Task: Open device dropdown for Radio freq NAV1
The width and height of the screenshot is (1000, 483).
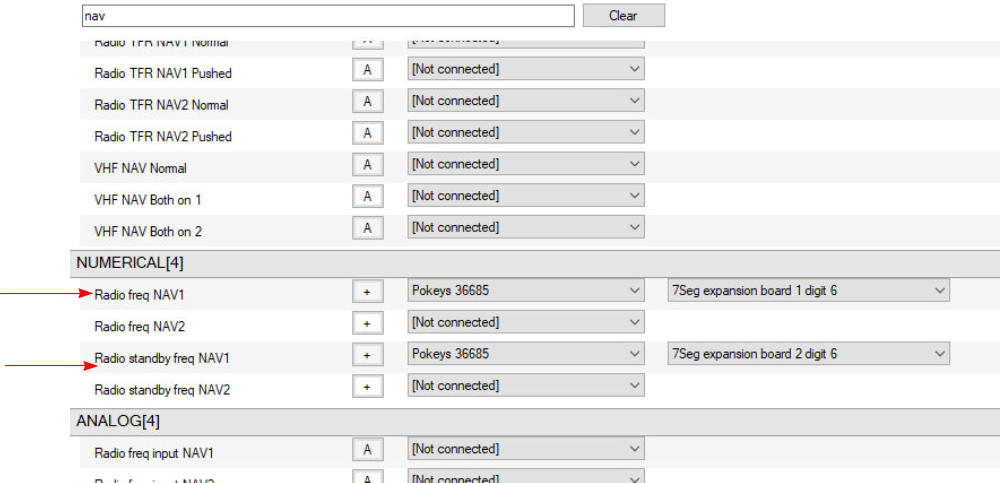Action: click(525, 291)
